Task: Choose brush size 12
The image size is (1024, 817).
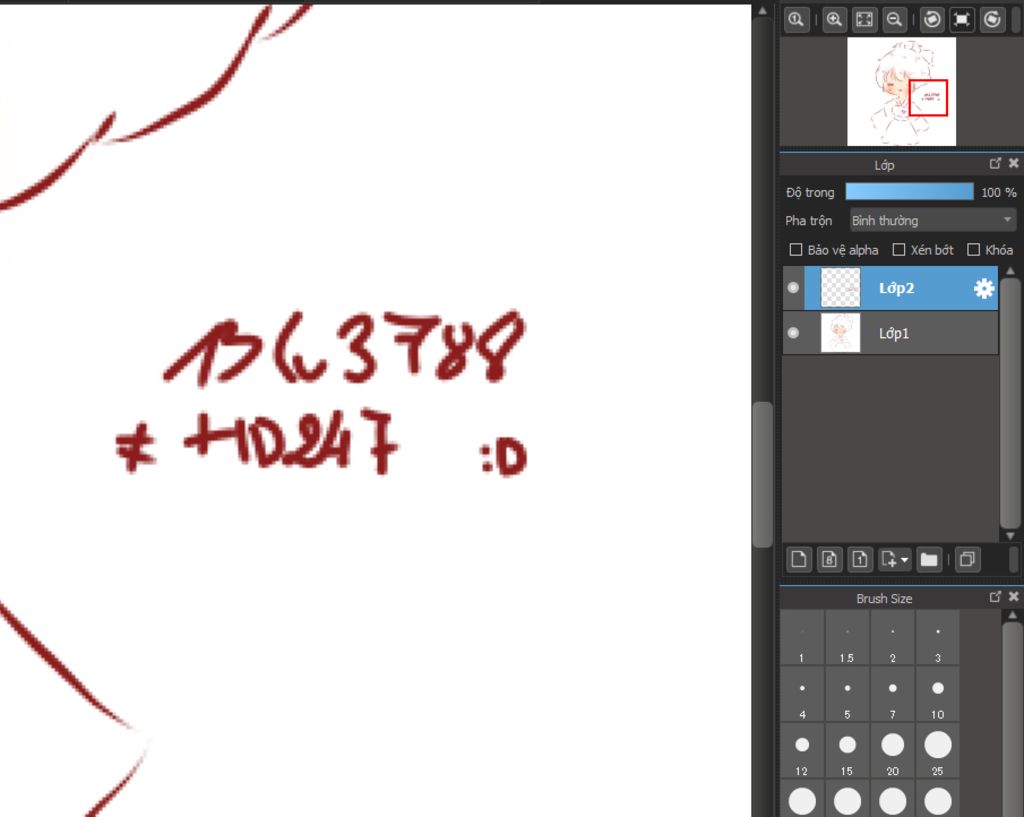Action: click(802, 751)
